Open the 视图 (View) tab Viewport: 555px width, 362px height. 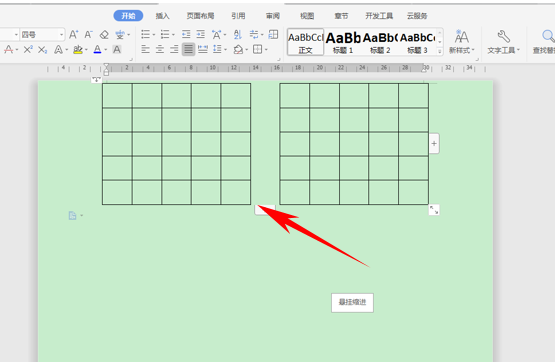pos(307,16)
